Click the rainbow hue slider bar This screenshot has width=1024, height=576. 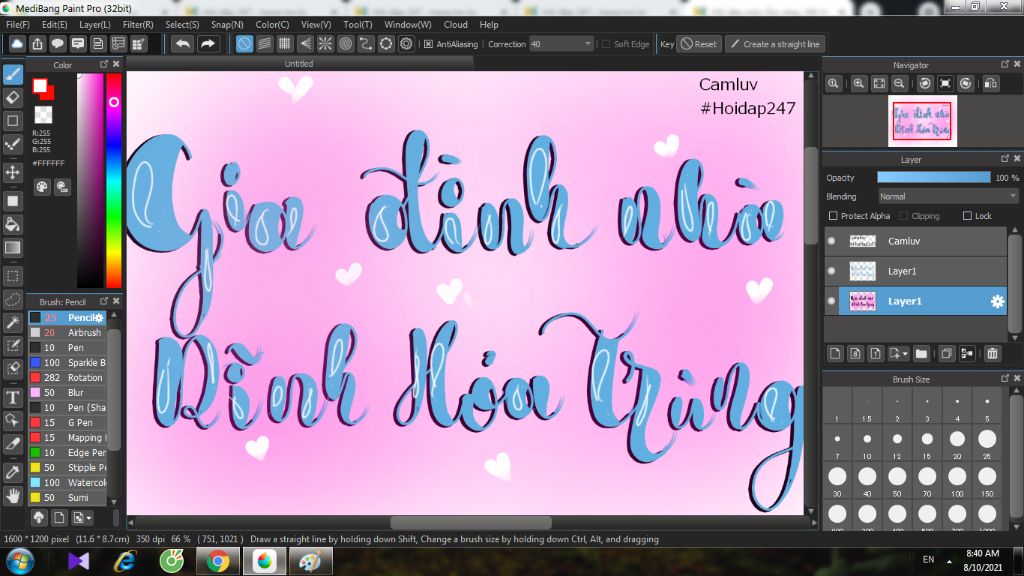tap(114, 180)
